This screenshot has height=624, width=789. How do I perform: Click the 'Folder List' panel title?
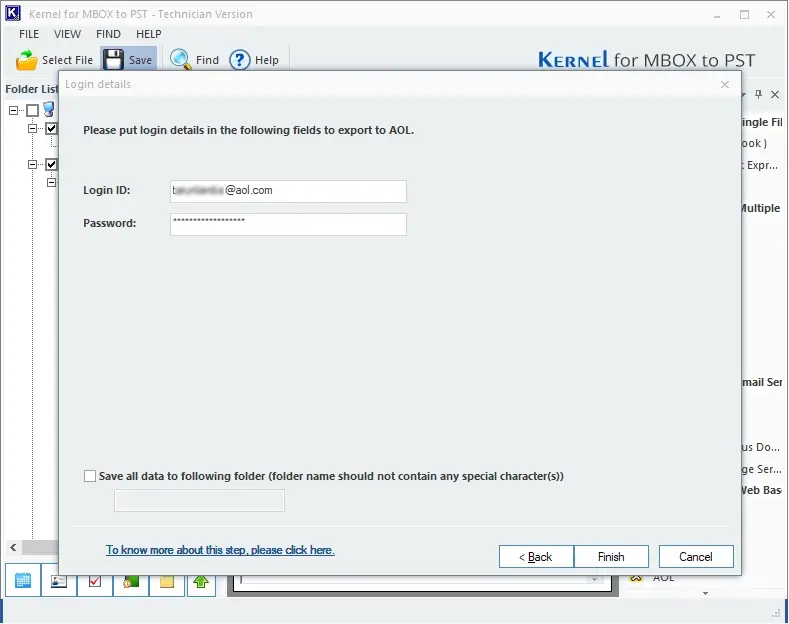pyautogui.click(x=32, y=89)
